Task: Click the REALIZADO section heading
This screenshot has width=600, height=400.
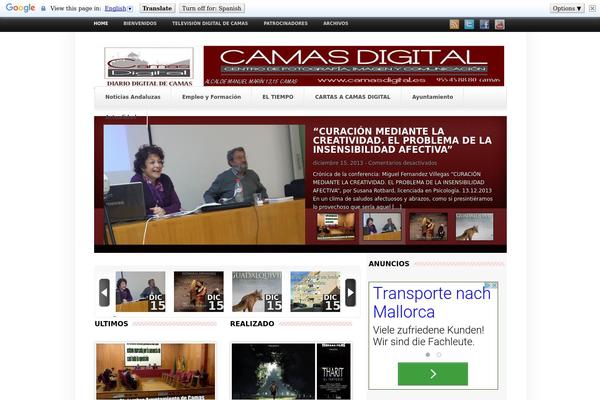Action: [252, 324]
